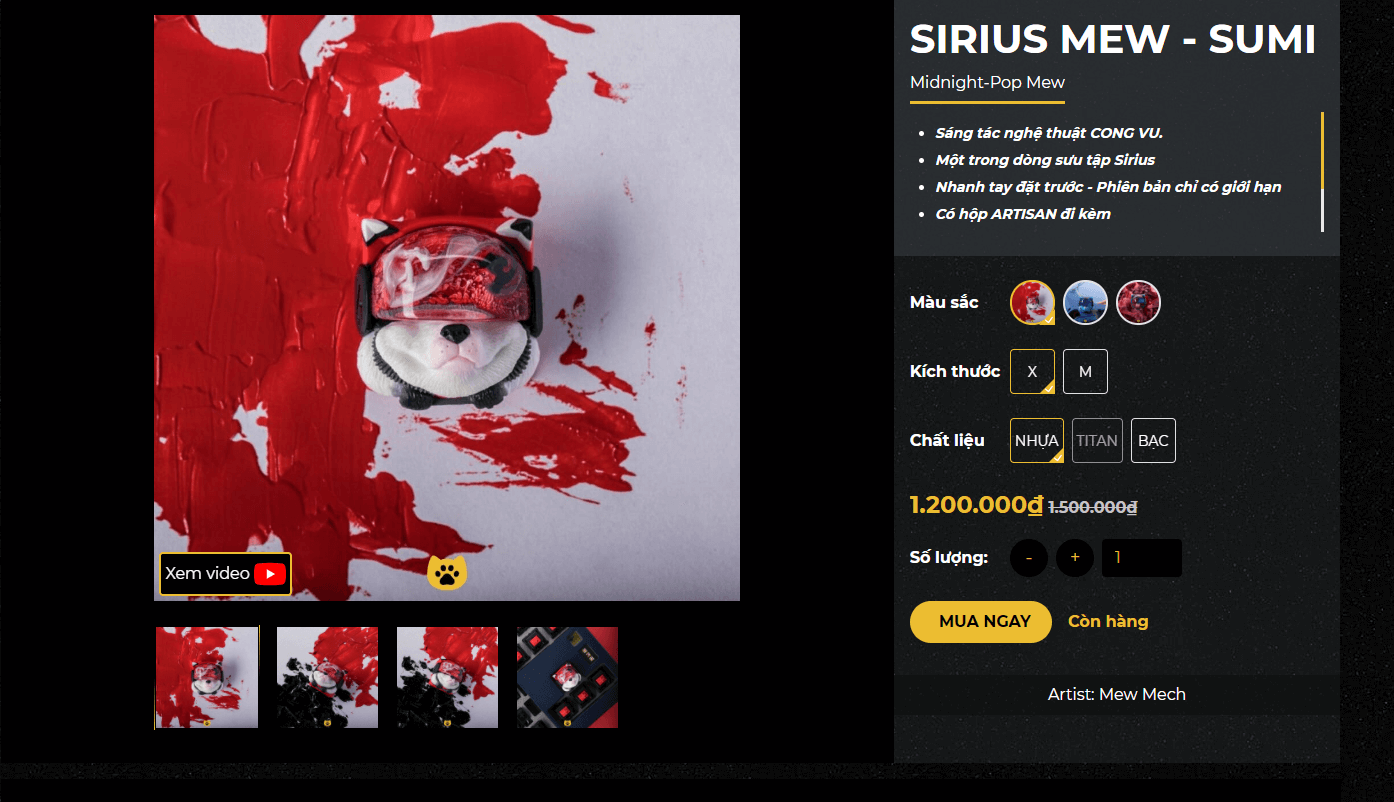Viewport: 1394px width, 802px height.
Task: Choose the blue color variant swatch
Action: [x=1086, y=302]
